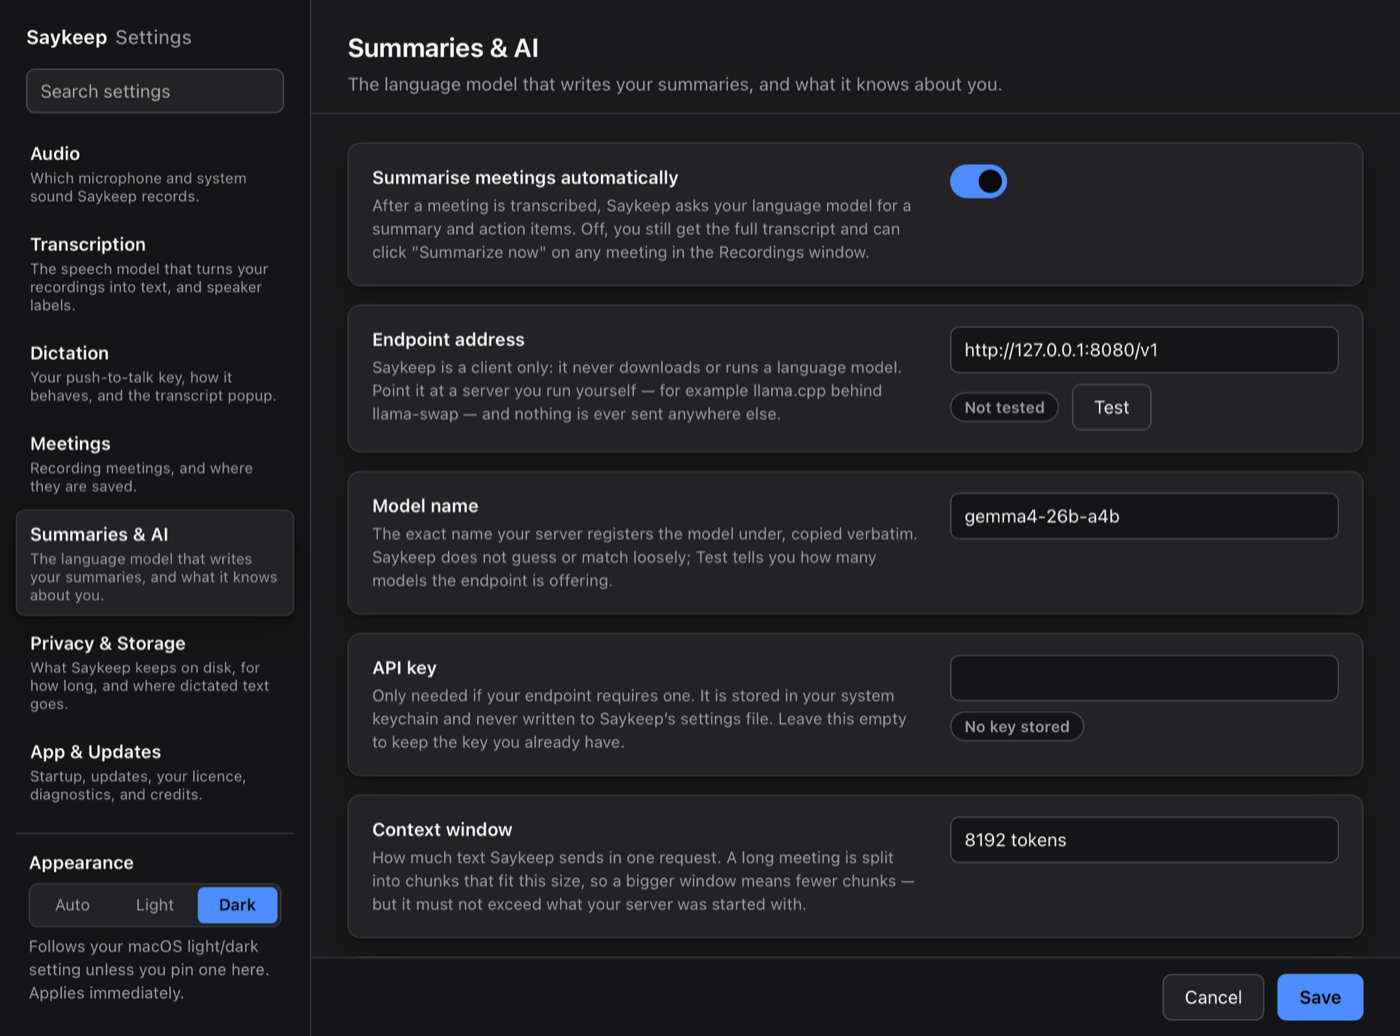Toggle Summarise meetings automatically switch
The image size is (1400, 1036).
978,181
